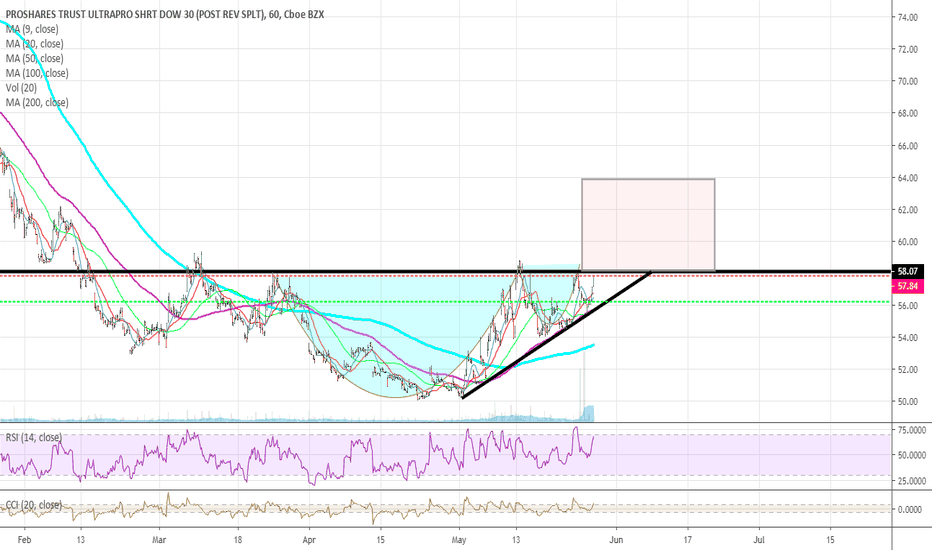Click the CCI (20, close) indicator label
The height and width of the screenshot is (550, 932).
click(x=33, y=505)
